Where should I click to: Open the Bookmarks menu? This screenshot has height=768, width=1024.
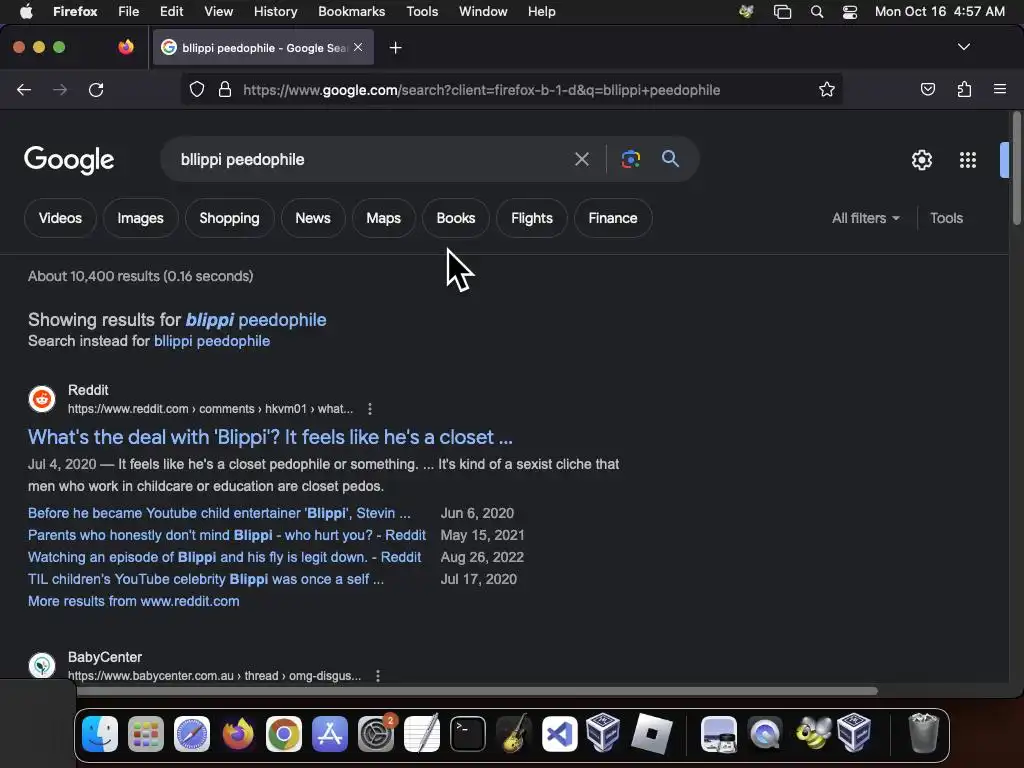coord(351,12)
